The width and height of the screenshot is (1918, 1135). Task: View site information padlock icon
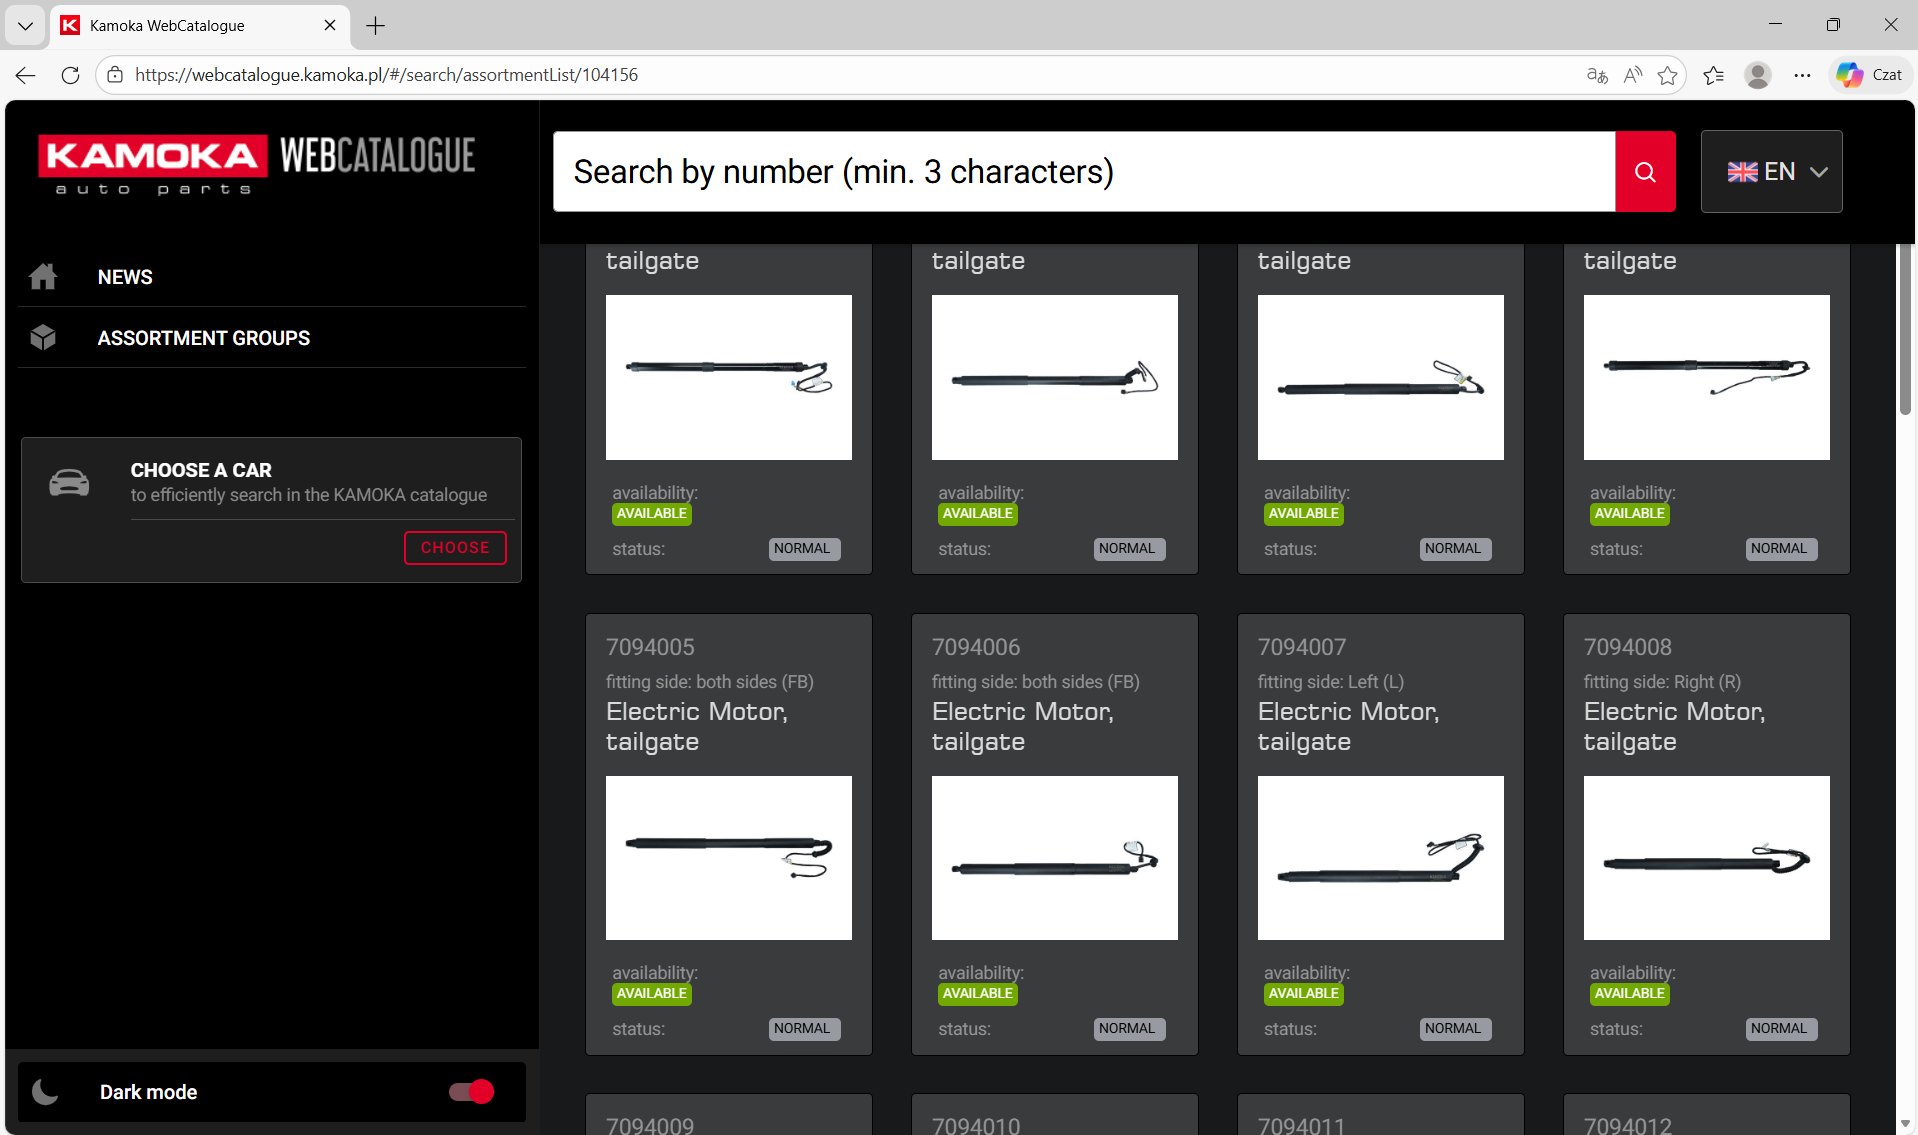tap(115, 75)
